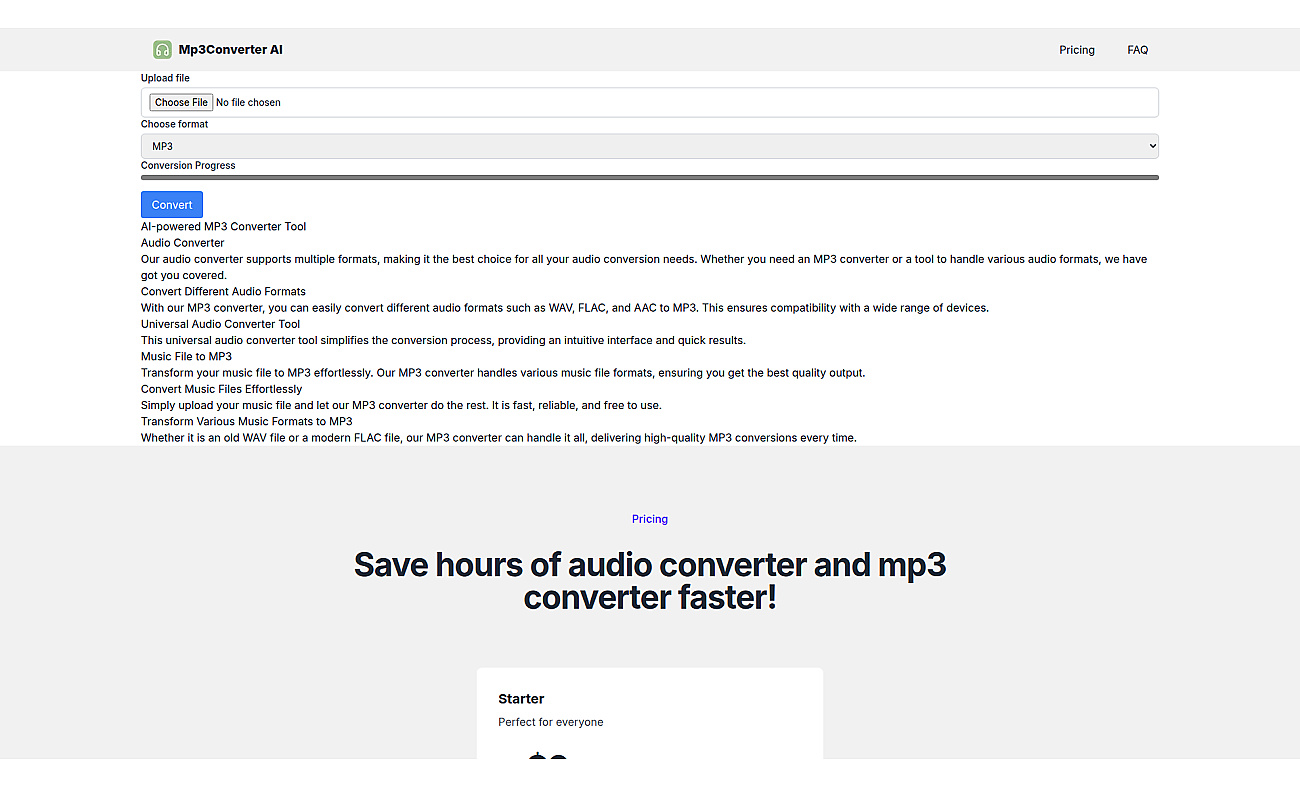Click paragraph starting "Simply upload your music file"

tap(401, 405)
